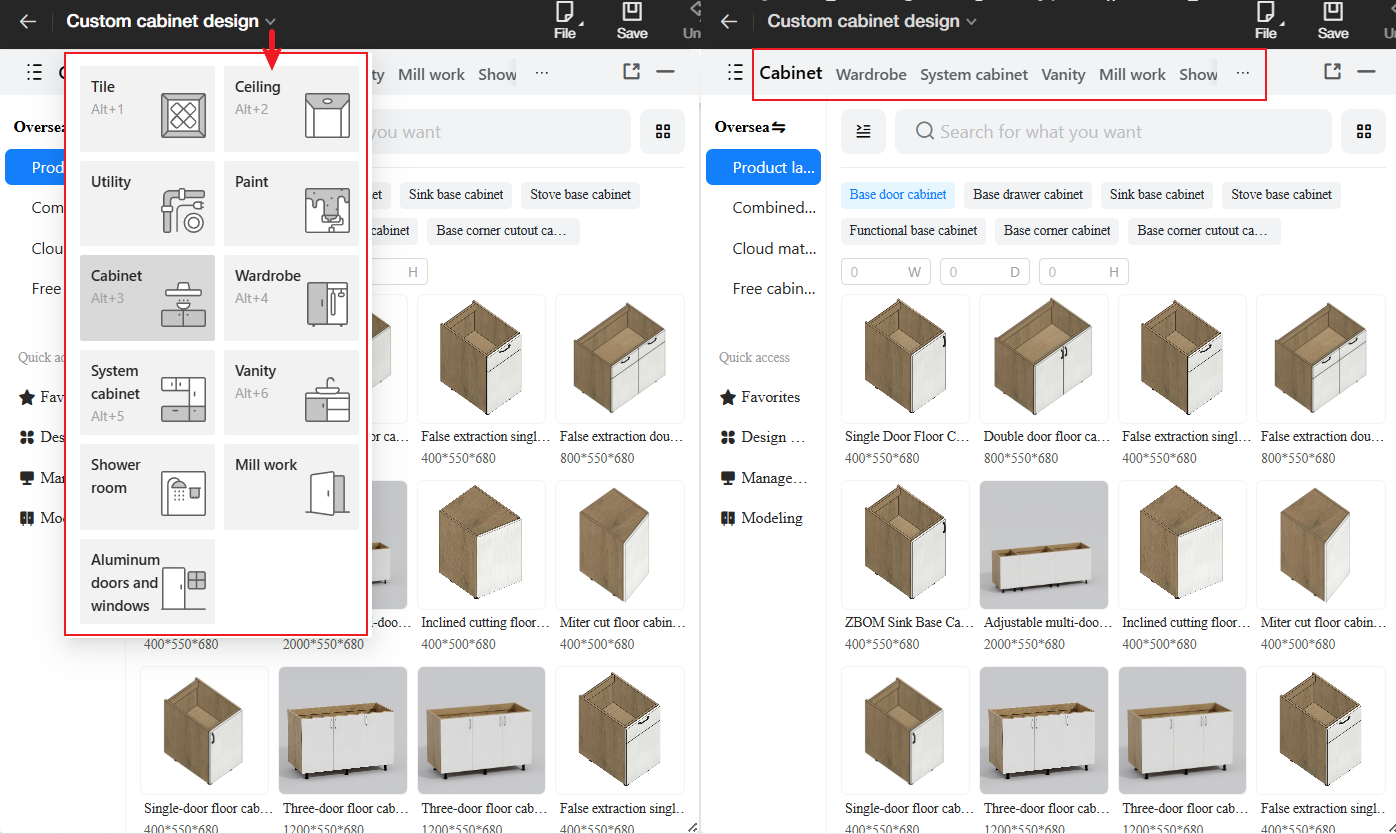1396x834 pixels.
Task: Open the Shower room category tile
Action: pos(147,487)
